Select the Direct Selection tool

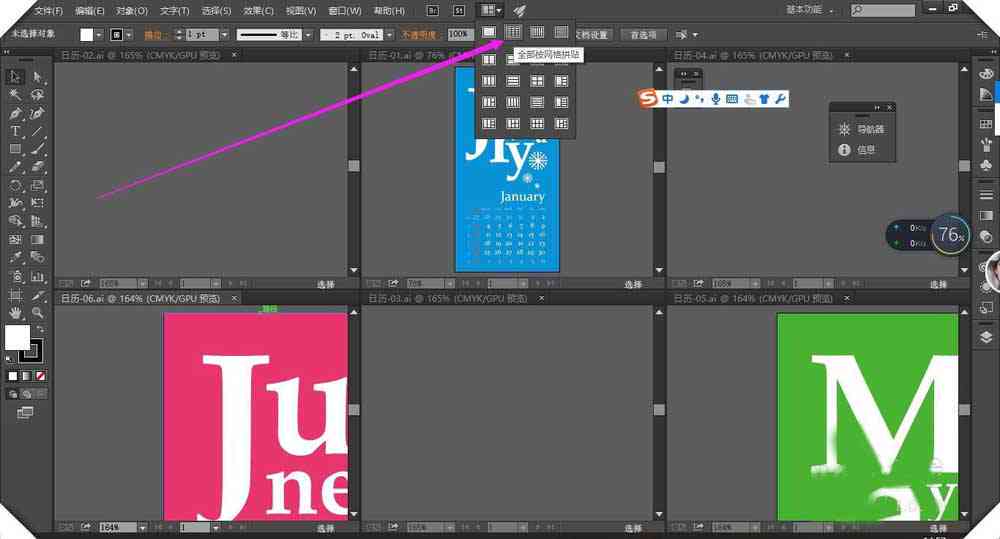[x=37, y=77]
